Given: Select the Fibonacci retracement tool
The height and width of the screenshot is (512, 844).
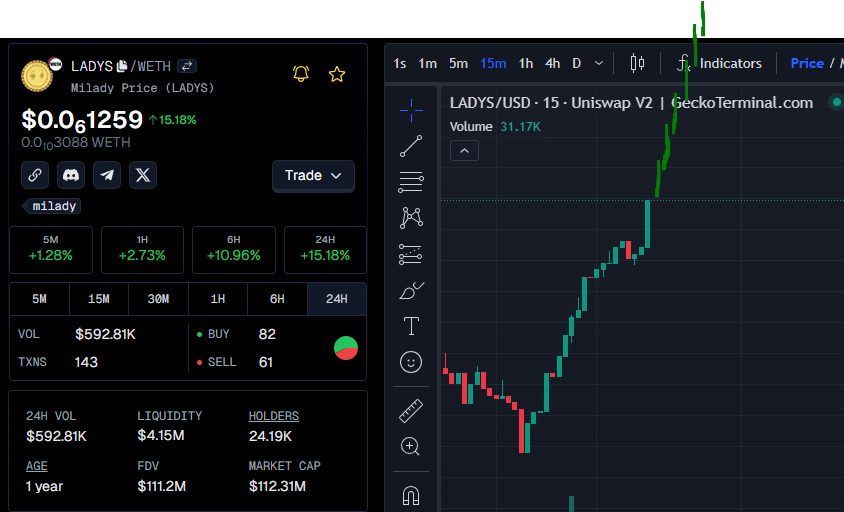Looking at the screenshot, I should pos(411,182).
